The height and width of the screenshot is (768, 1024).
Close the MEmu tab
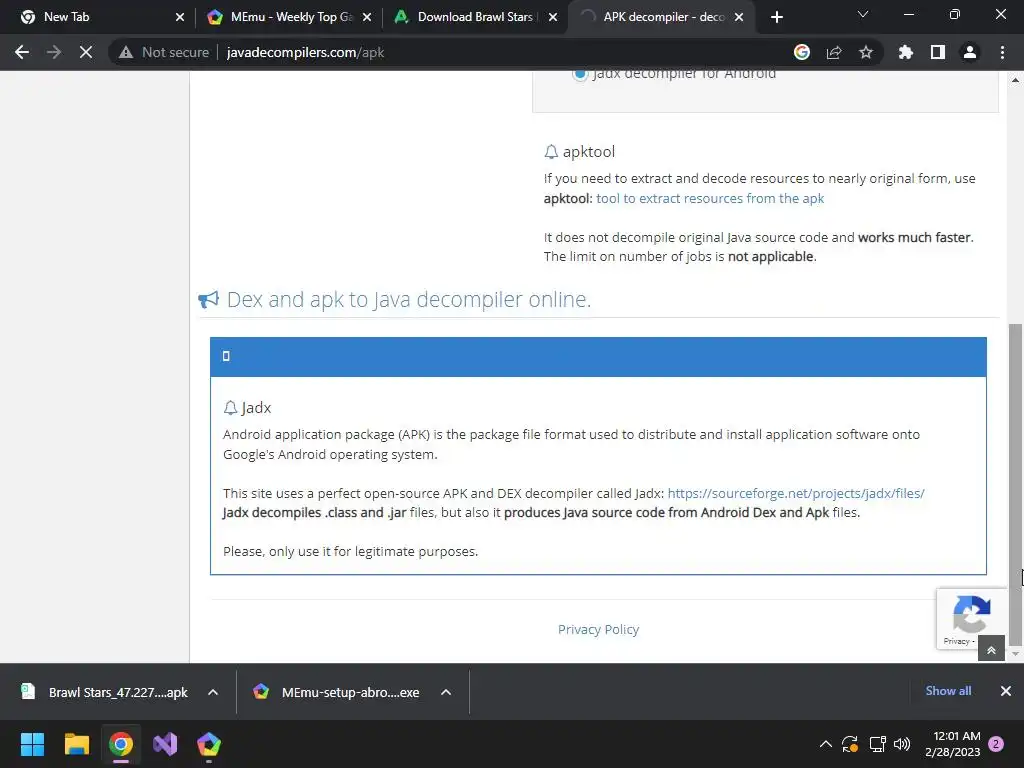click(367, 17)
